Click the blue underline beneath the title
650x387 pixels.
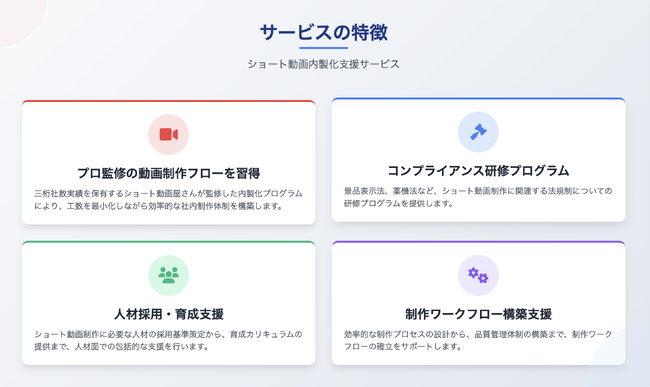(x=324, y=48)
